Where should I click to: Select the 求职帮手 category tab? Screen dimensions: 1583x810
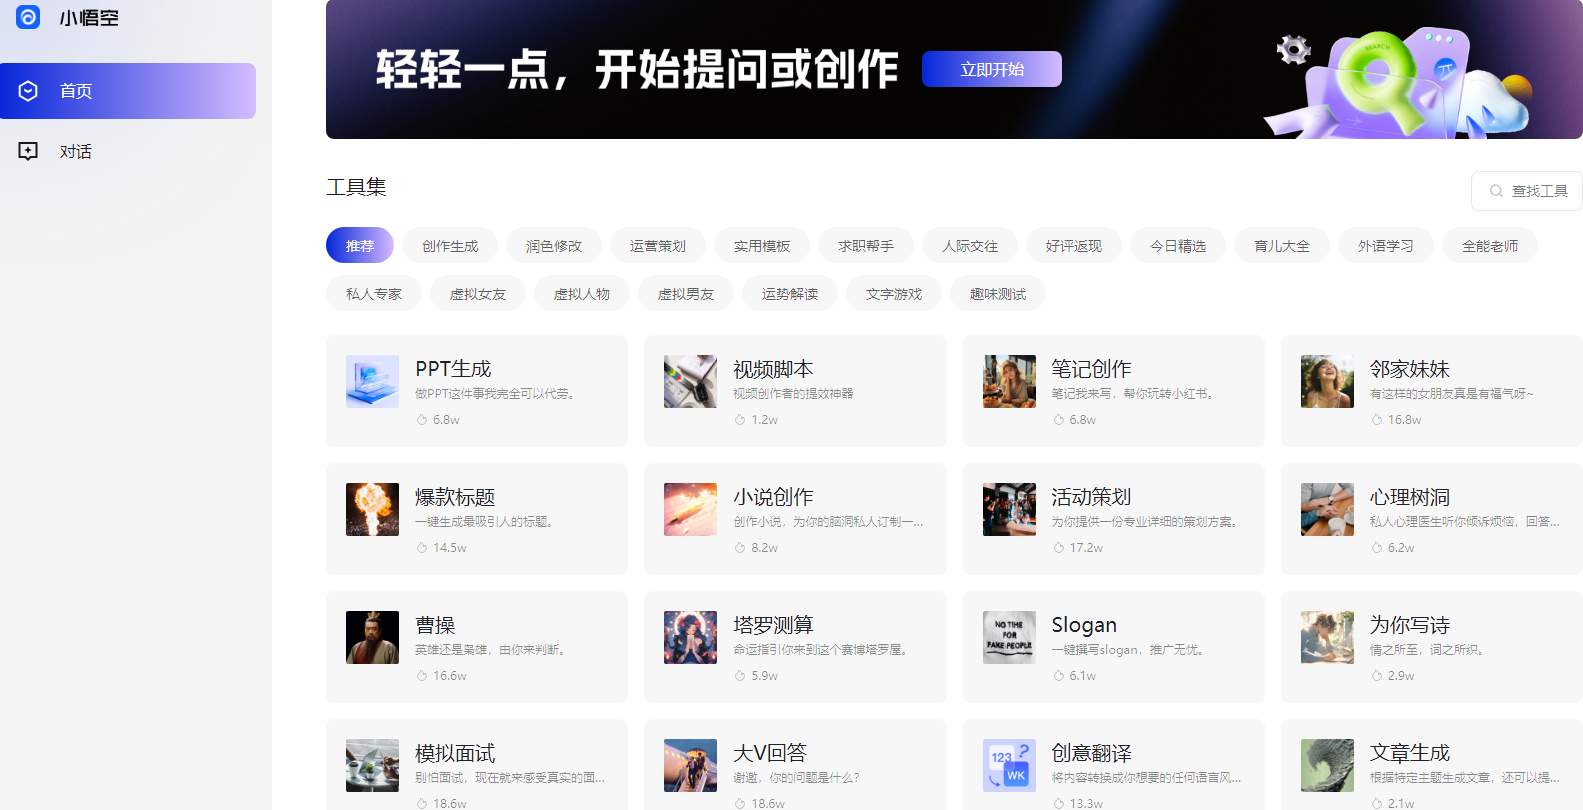pos(866,246)
